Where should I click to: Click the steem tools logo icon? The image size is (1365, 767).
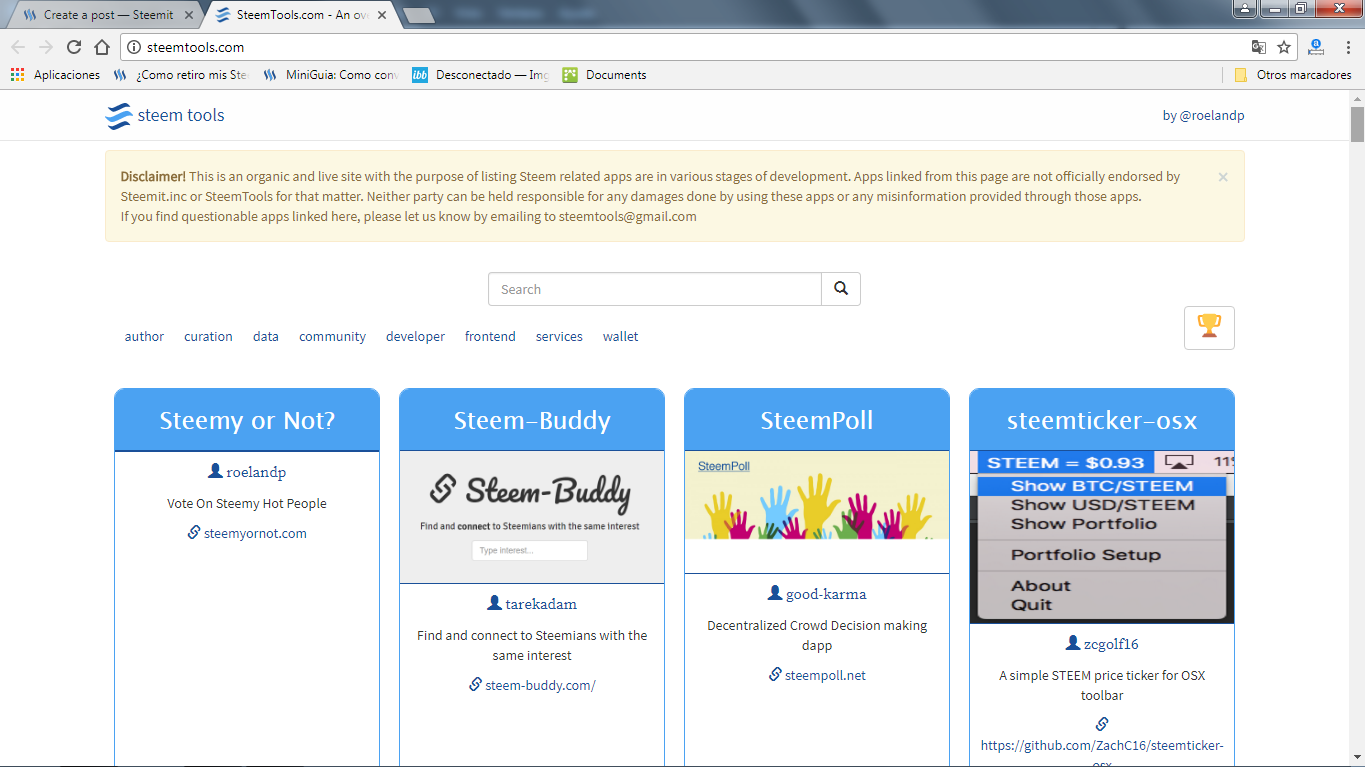(x=118, y=116)
